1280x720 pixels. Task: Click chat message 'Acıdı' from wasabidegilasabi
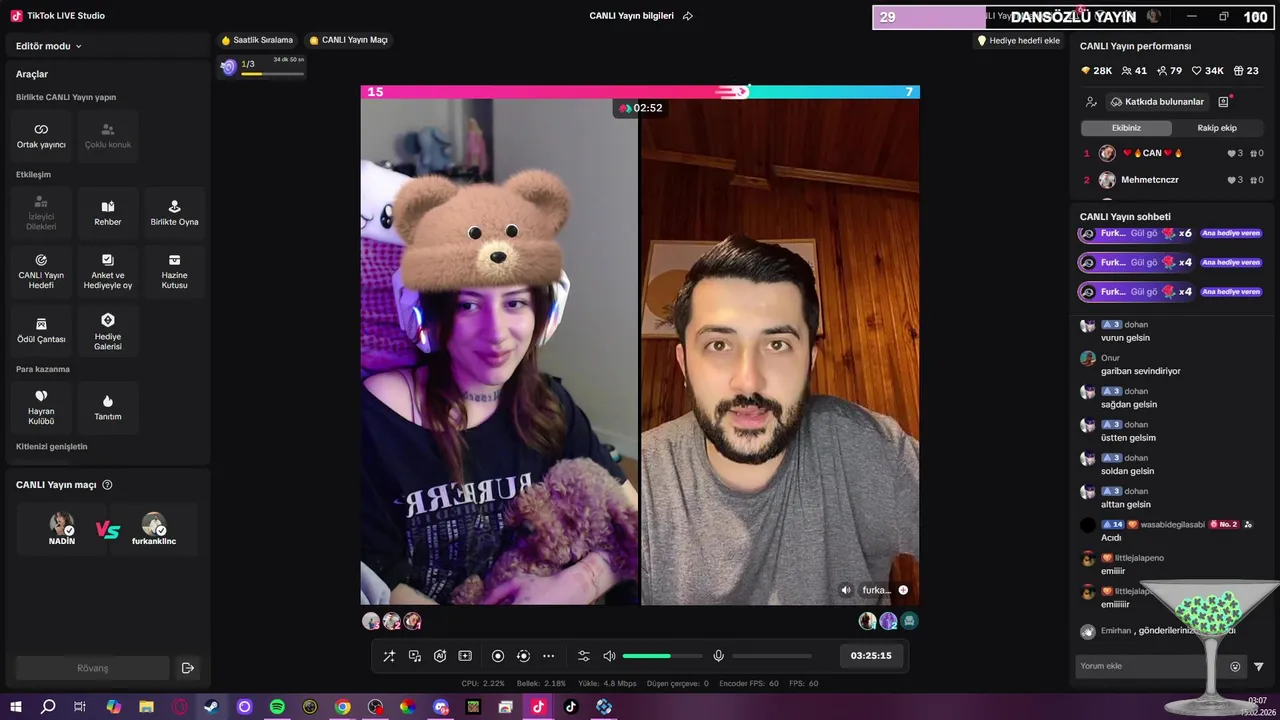1111,538
